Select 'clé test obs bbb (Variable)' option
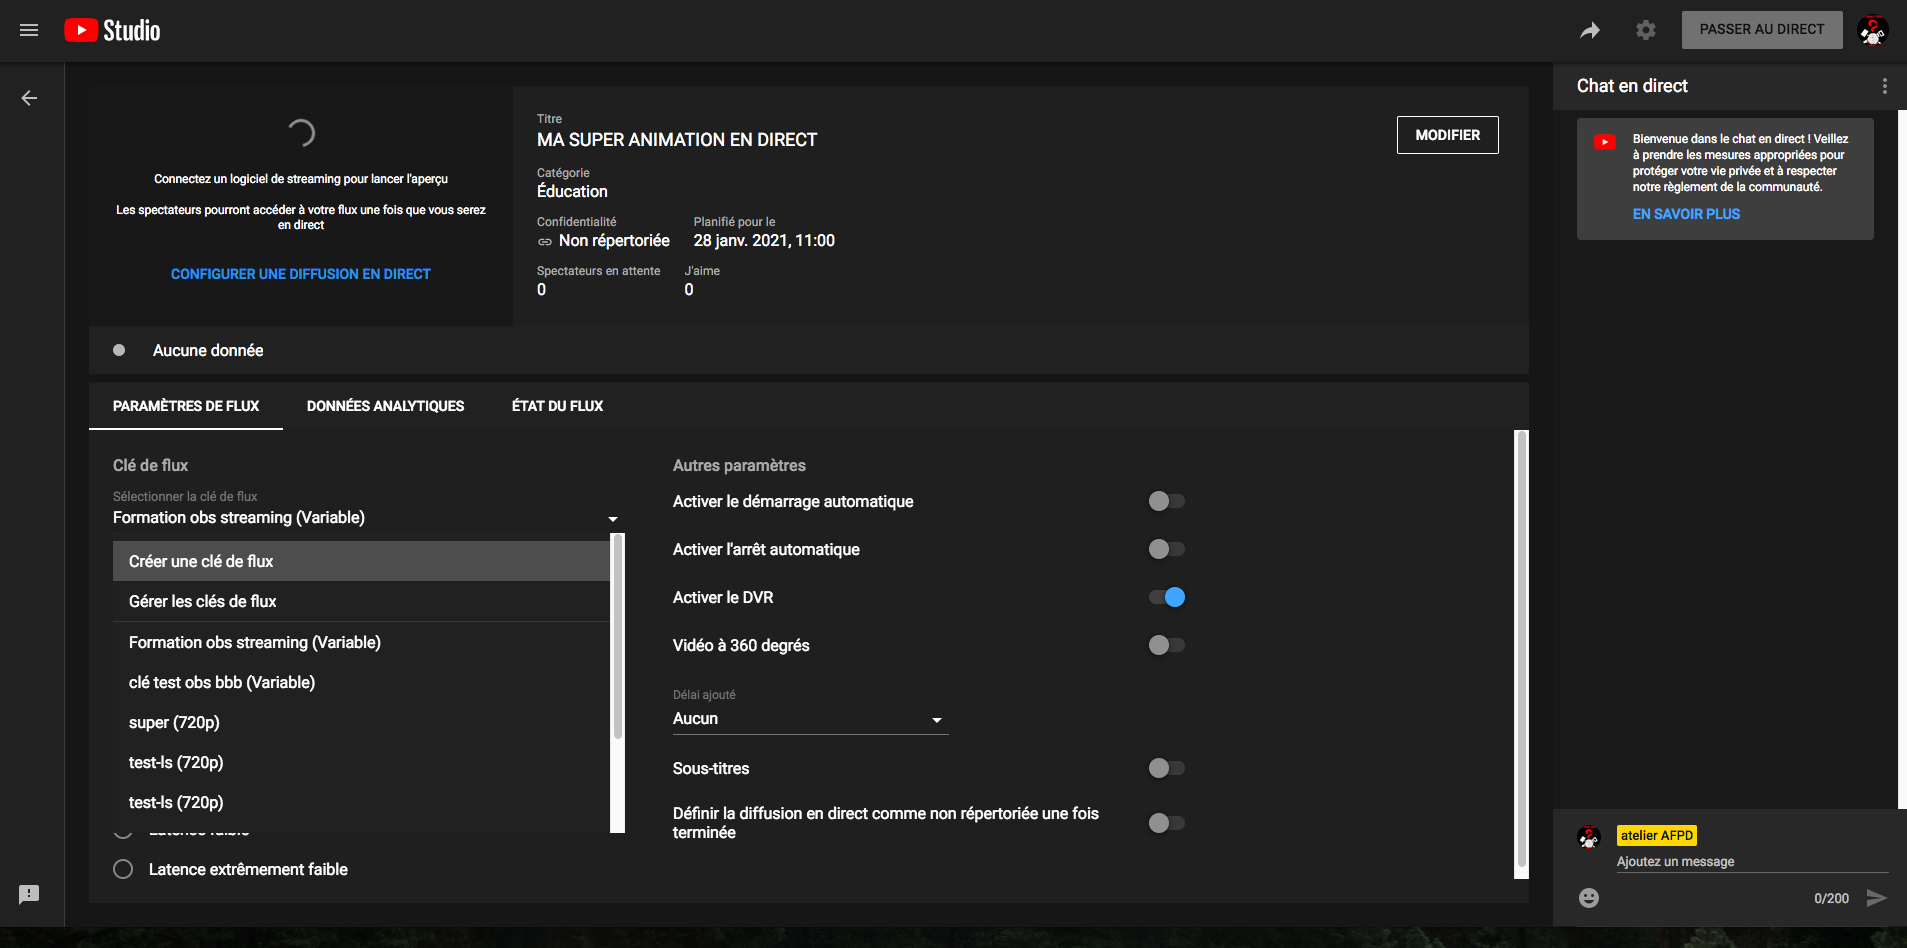Screen dimensions: 1907x948 tap(222, 682)
